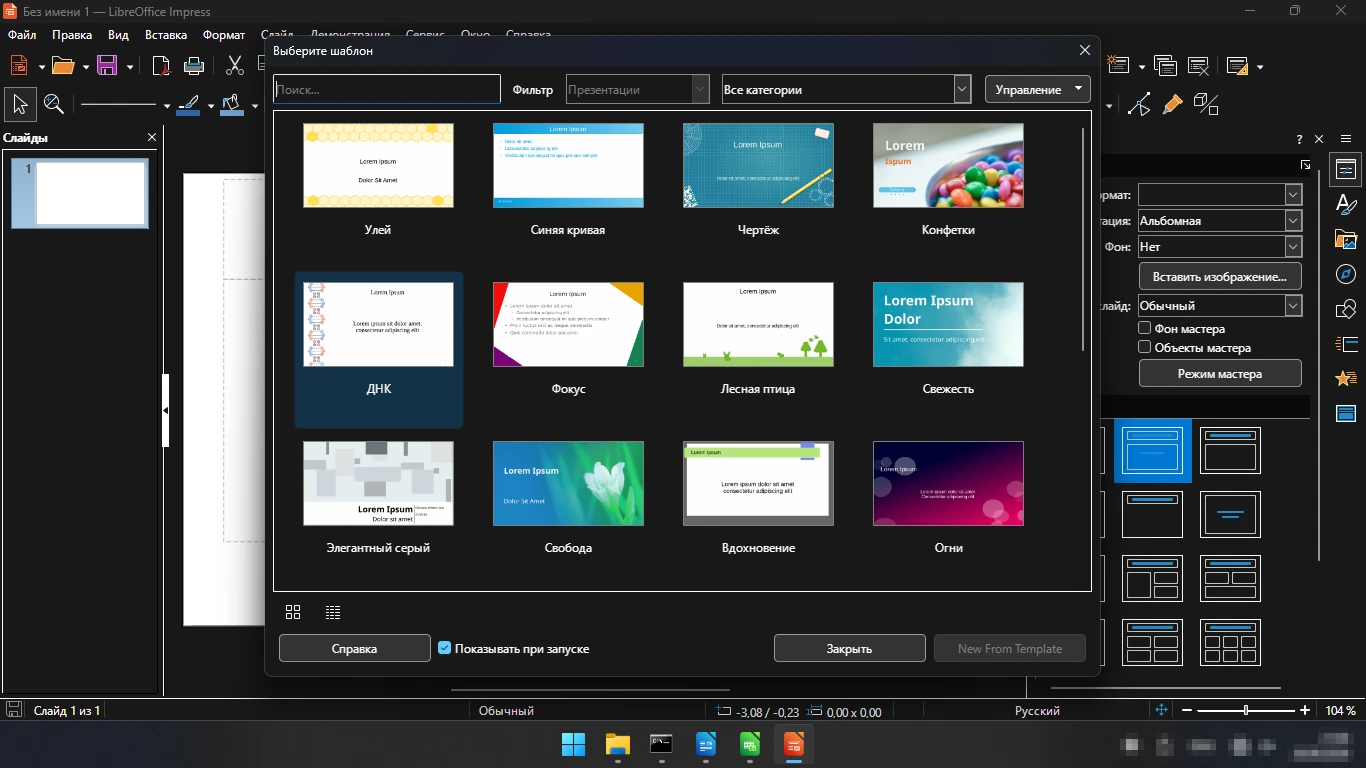The width and height of the screenshot is (1366, 768).
Task: Click the Вставить изображение button
Action: coord(1220,276)
